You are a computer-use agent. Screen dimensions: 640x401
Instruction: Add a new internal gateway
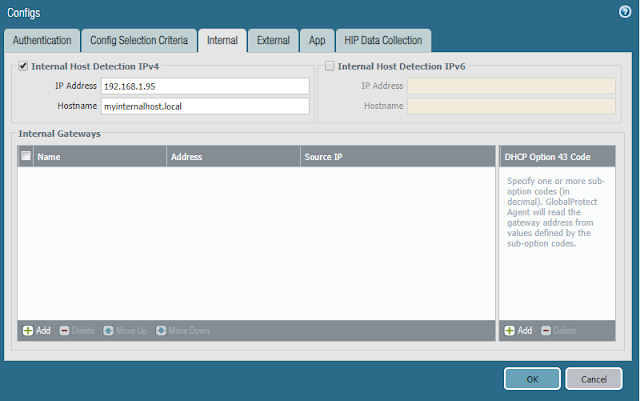coord(36,330)
